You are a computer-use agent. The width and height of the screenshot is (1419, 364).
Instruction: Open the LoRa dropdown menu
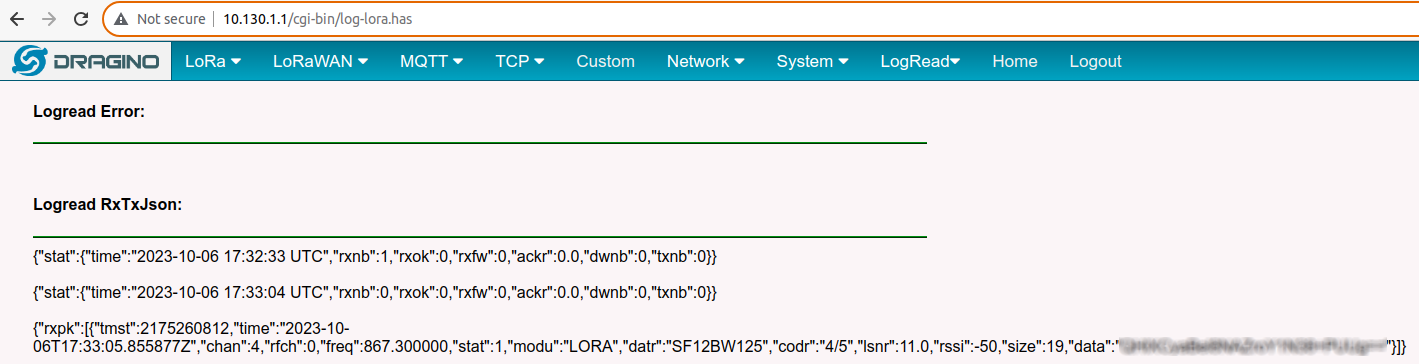[x=213, y=61]
